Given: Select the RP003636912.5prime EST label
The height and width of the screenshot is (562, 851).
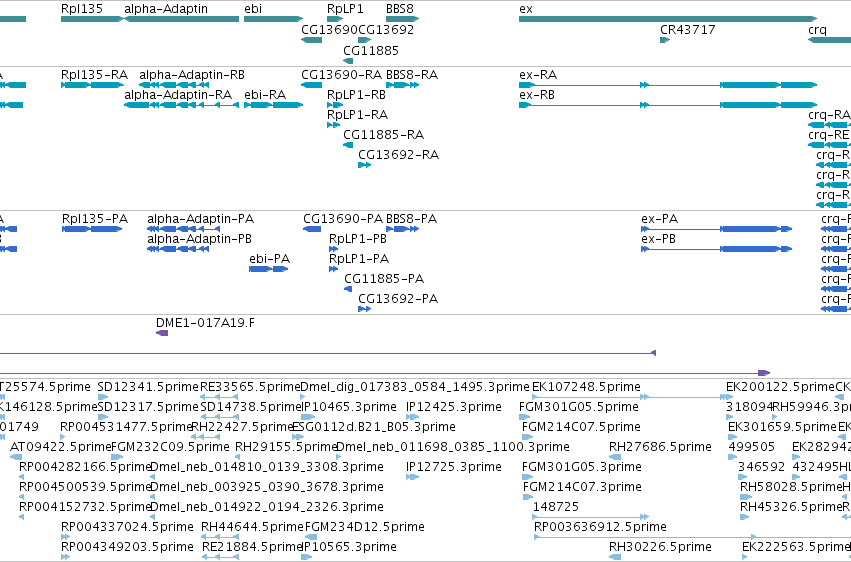Looking at the screenshot, I should coord(600,527).
